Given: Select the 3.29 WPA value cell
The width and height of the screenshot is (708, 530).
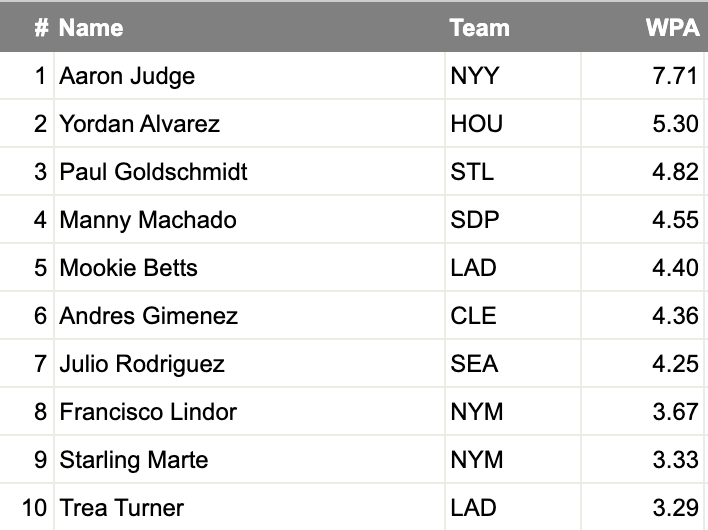Looking at the screenshot, I should [675, 508].
